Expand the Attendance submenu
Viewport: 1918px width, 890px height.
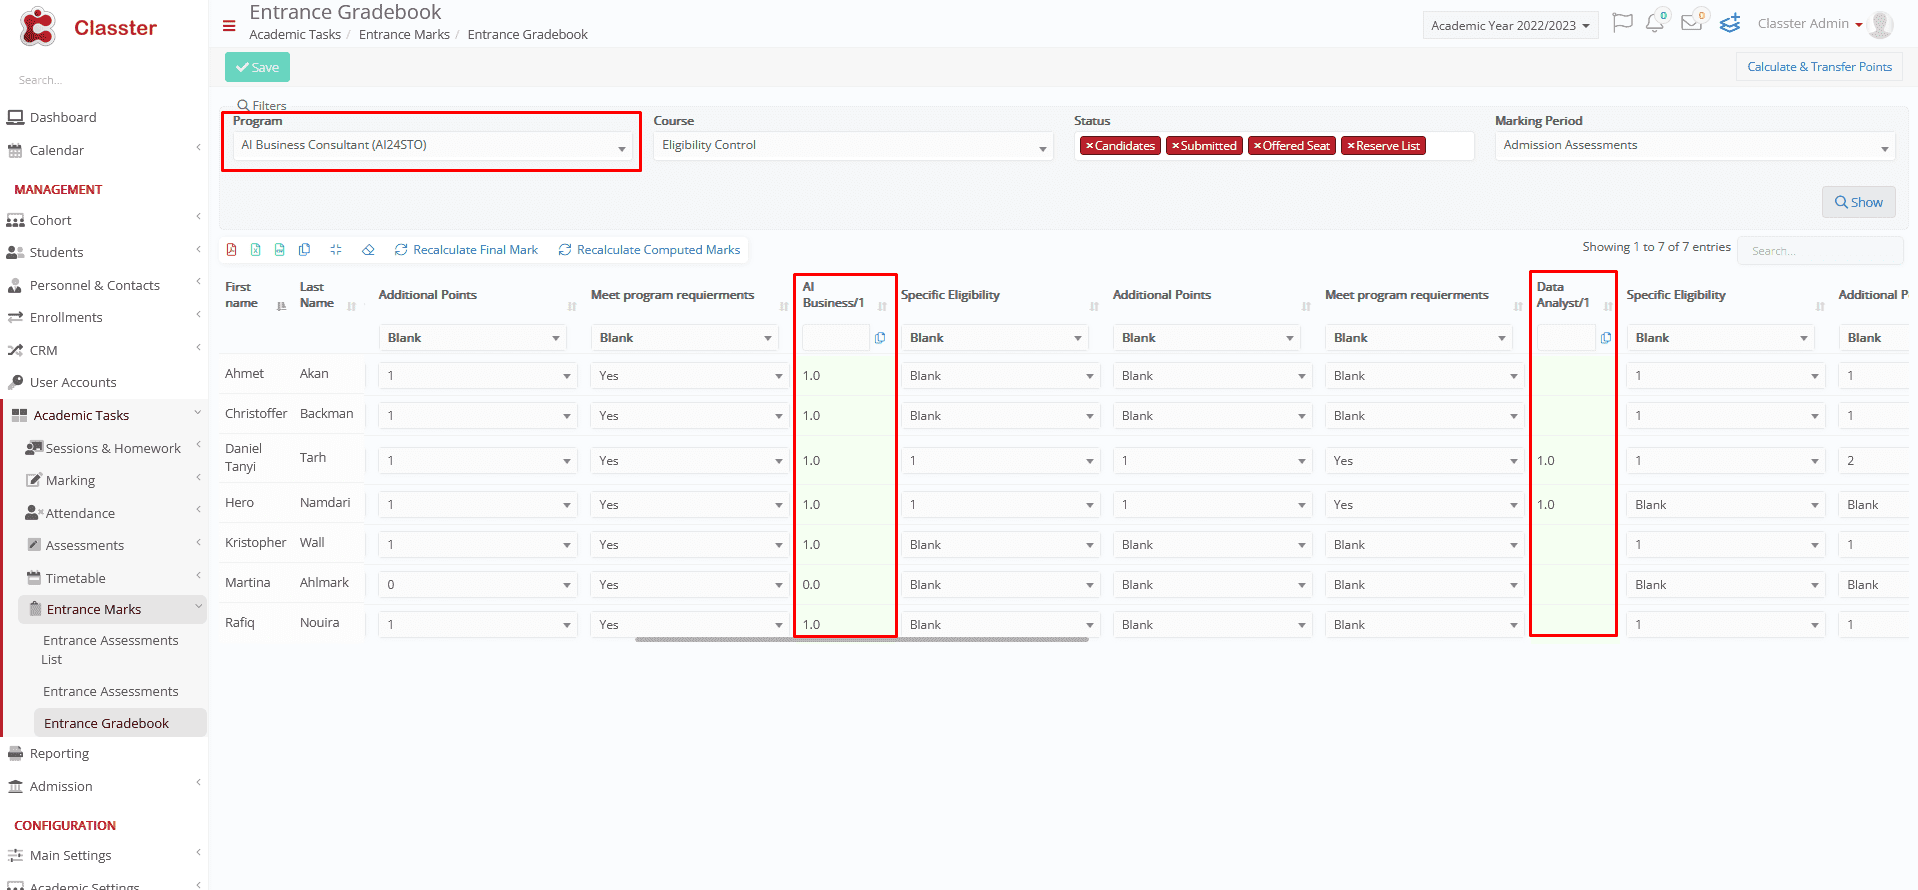point(113,513)
